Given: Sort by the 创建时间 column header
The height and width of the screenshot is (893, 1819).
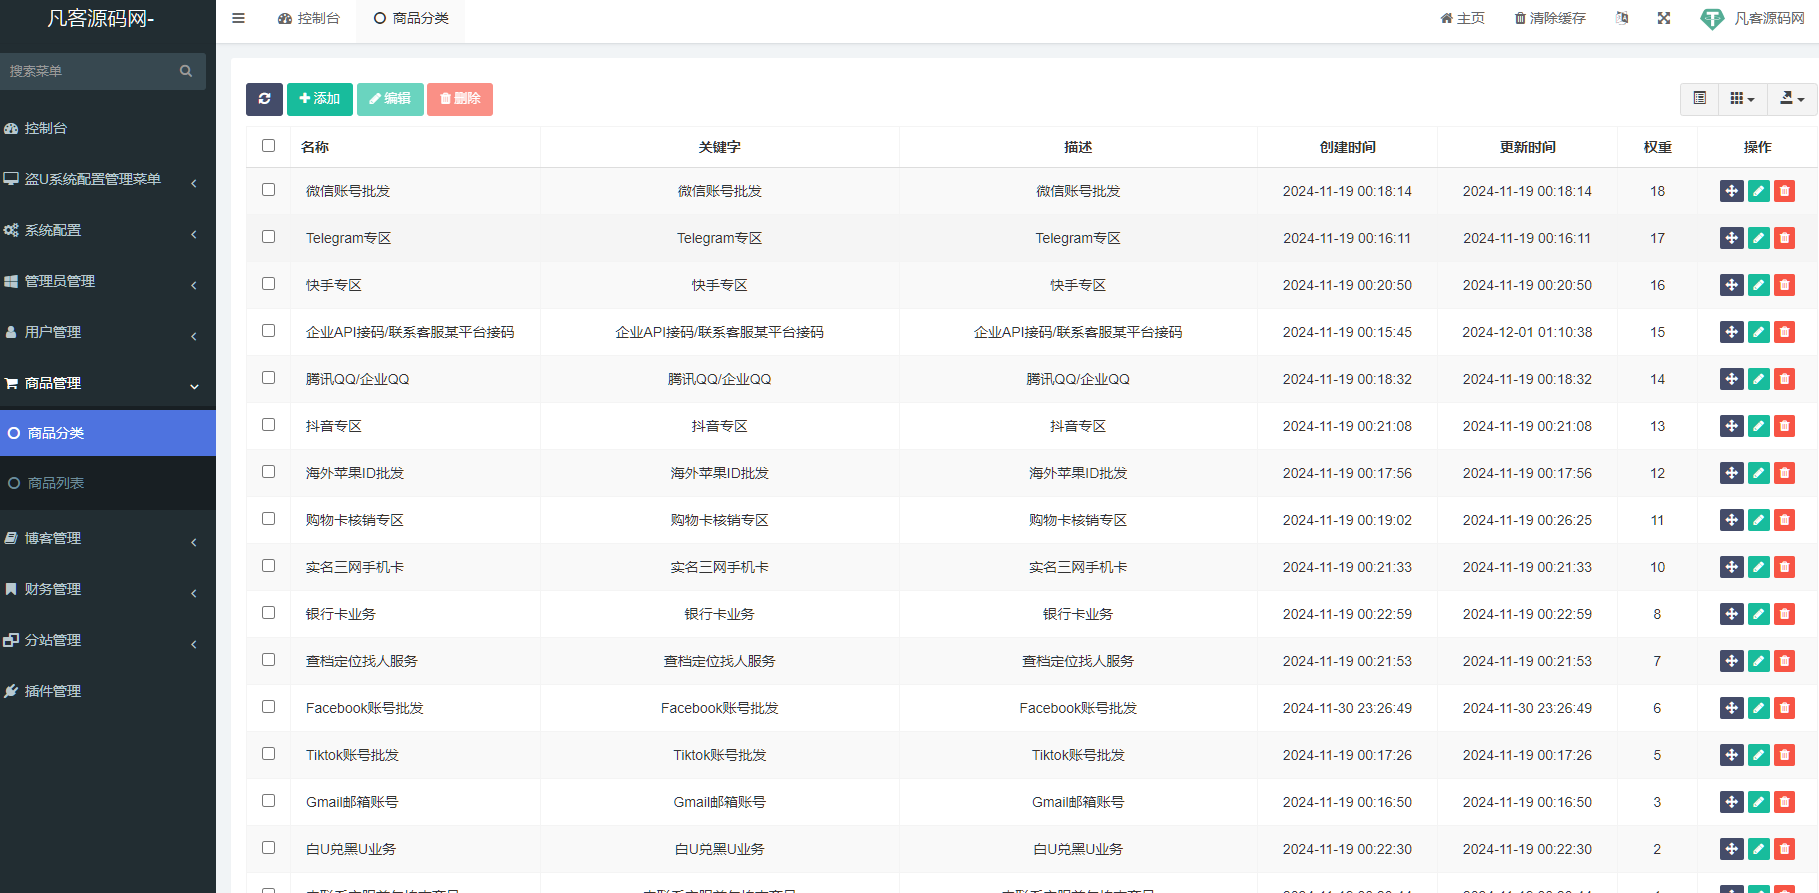Looking at the screenshot, I should coord(1347,147).
